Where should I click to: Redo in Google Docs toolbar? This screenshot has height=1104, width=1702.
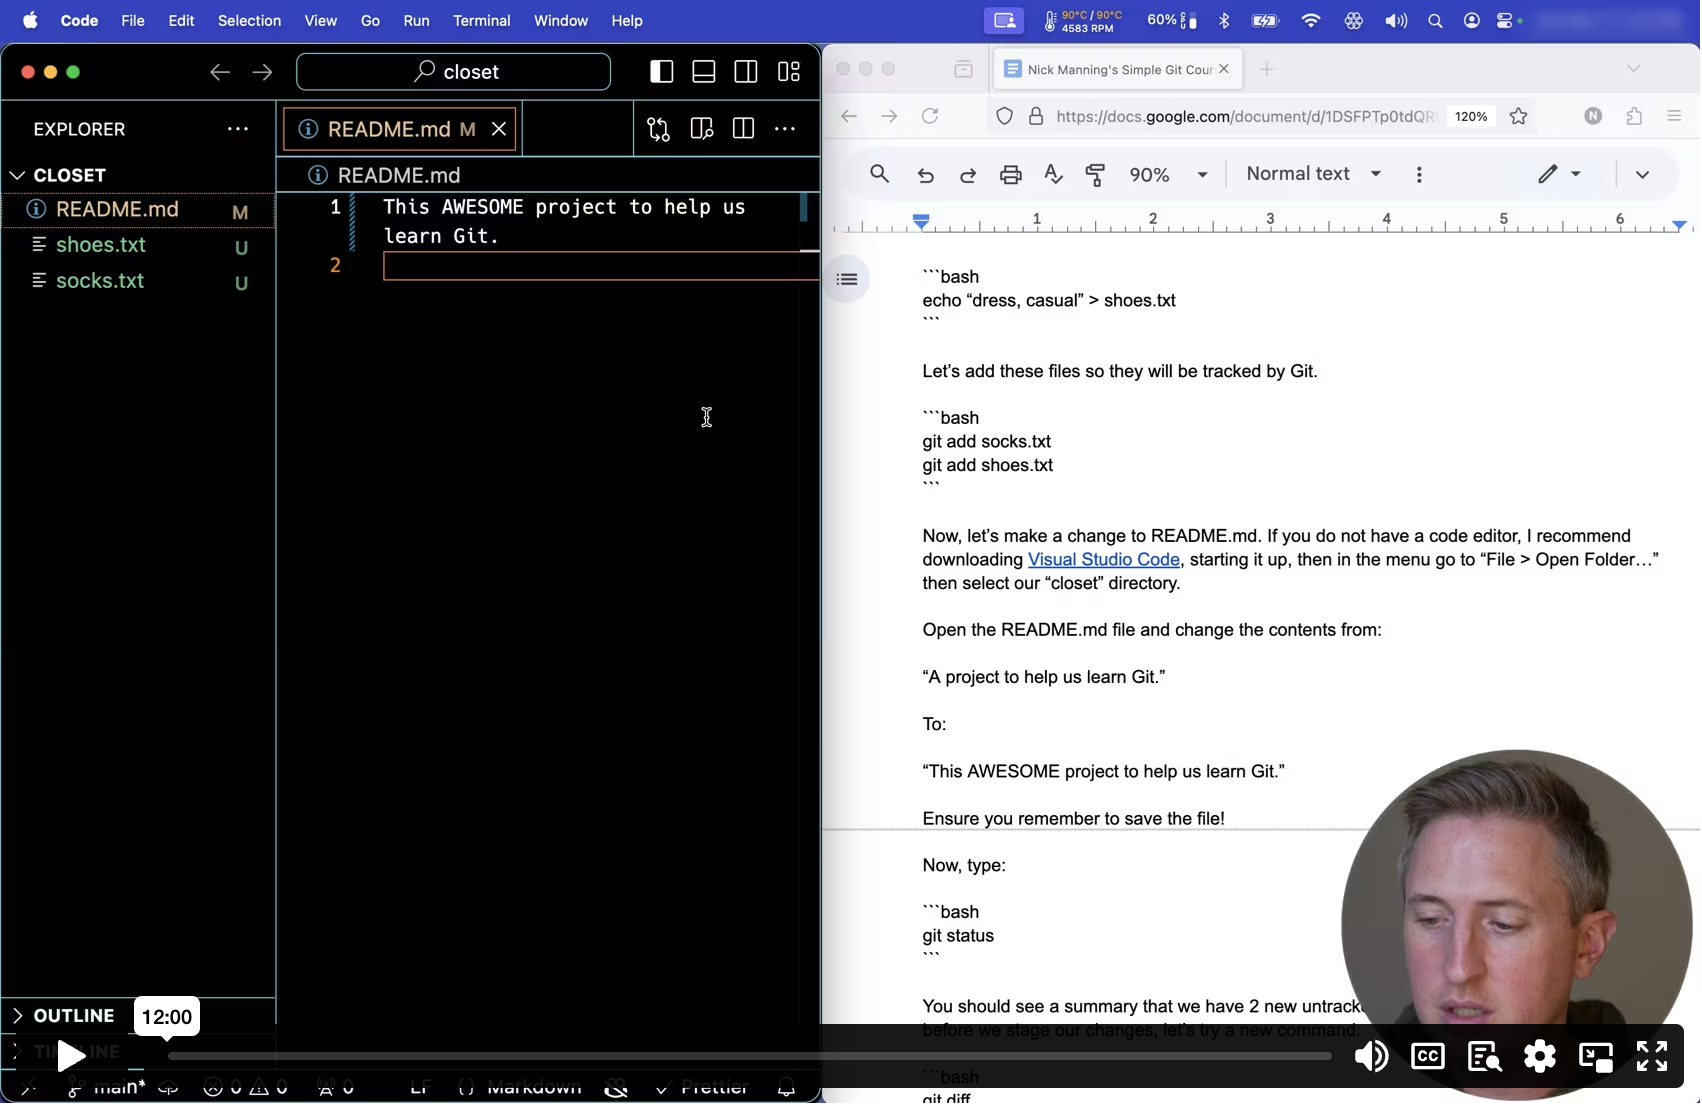pyautogui.click(x=968, y=175)
